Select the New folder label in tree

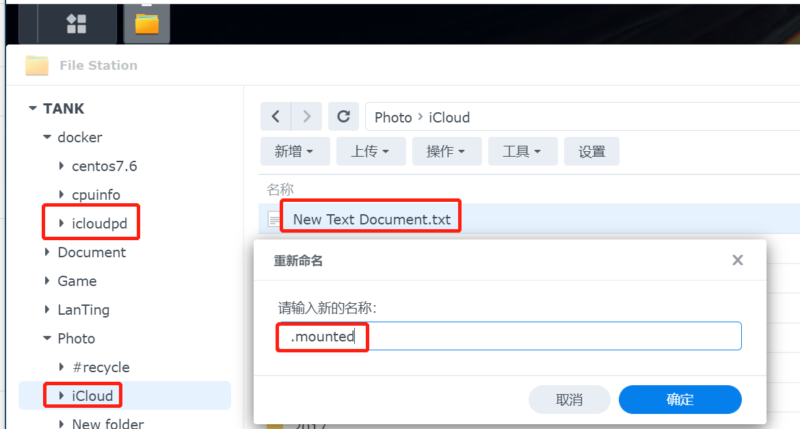tap(108, 423)
